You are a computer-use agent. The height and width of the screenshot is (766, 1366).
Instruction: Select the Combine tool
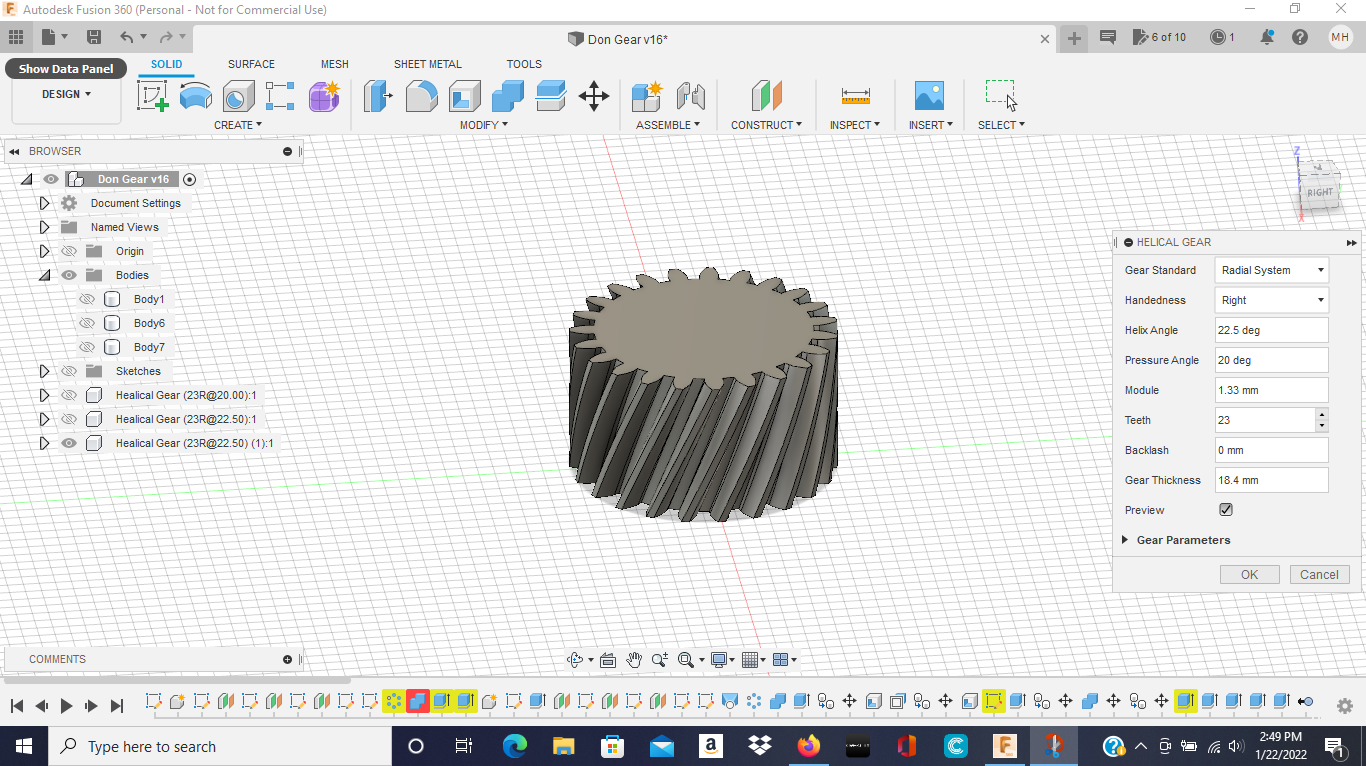coord(508,96)
